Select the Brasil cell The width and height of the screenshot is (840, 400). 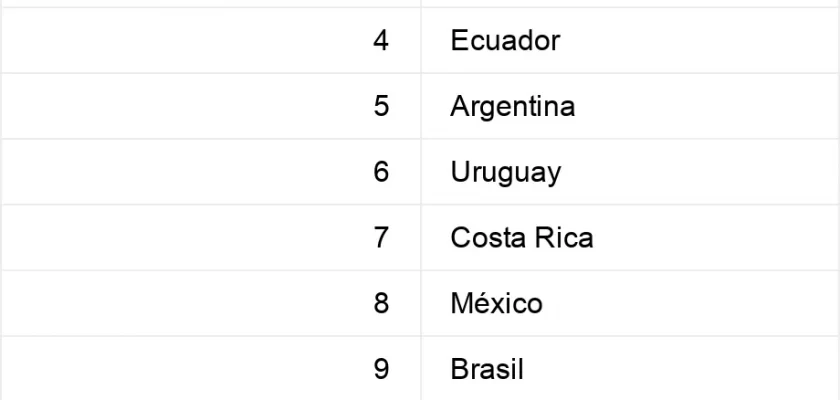coord(631,368)
